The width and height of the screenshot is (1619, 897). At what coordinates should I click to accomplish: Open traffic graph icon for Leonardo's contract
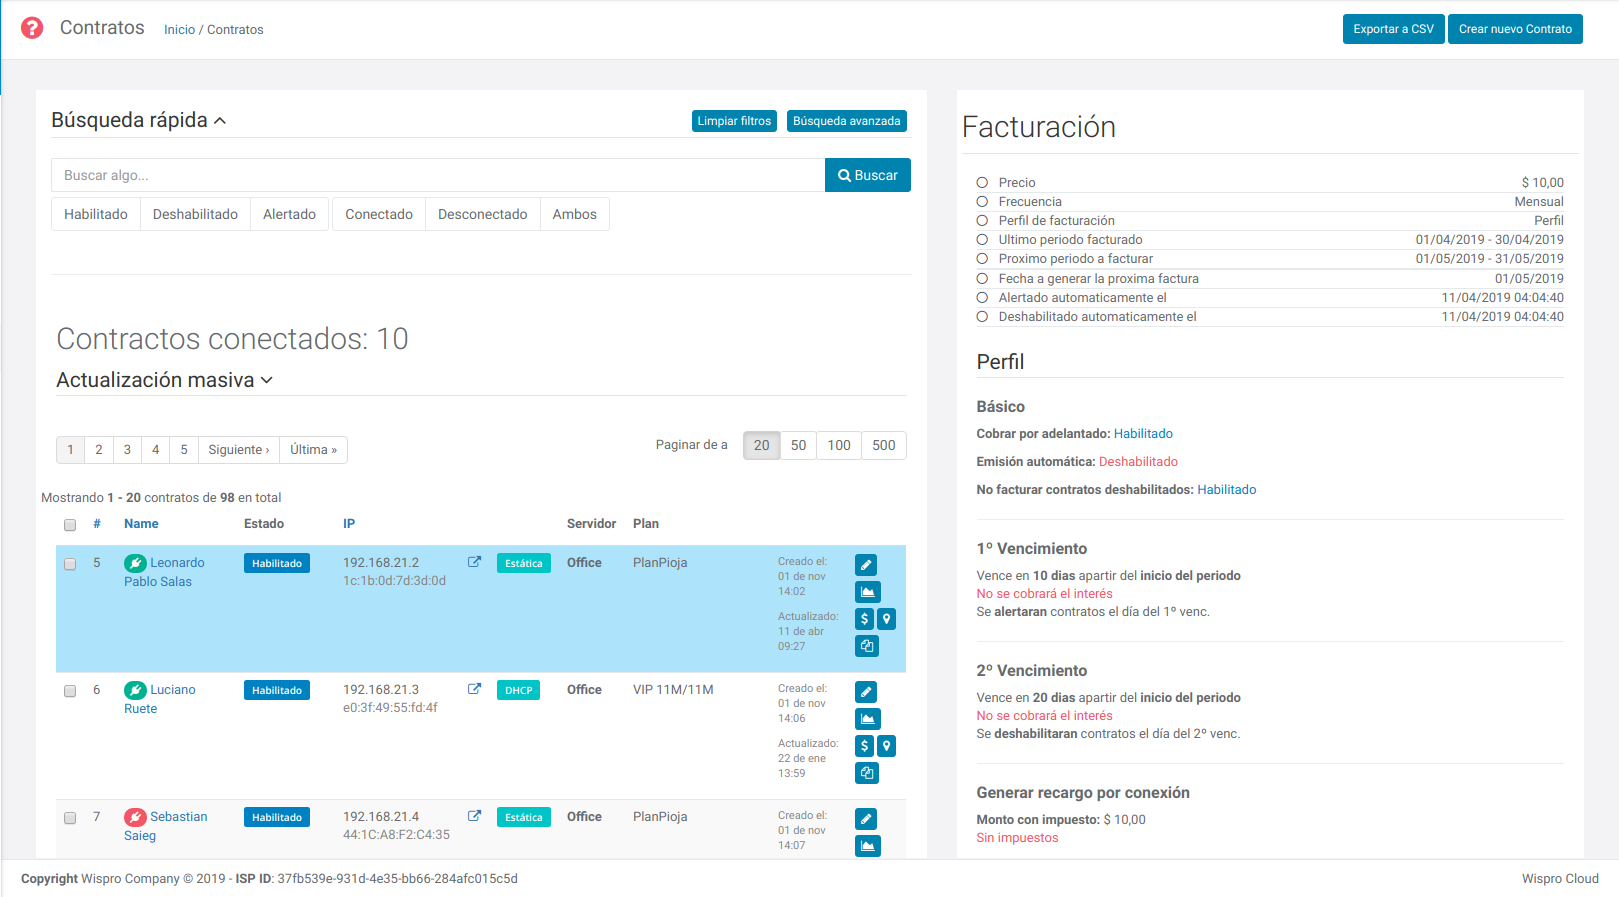click(868, 592)
